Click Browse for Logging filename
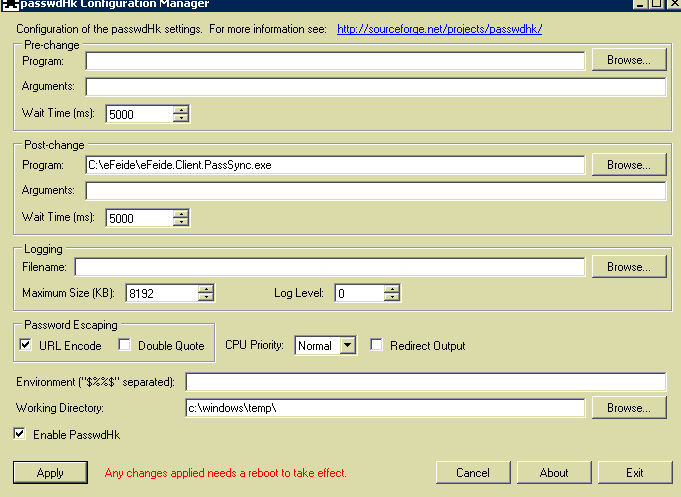This screenshot has height=497, width=681. pyautogui.click(x=629, y=267)
